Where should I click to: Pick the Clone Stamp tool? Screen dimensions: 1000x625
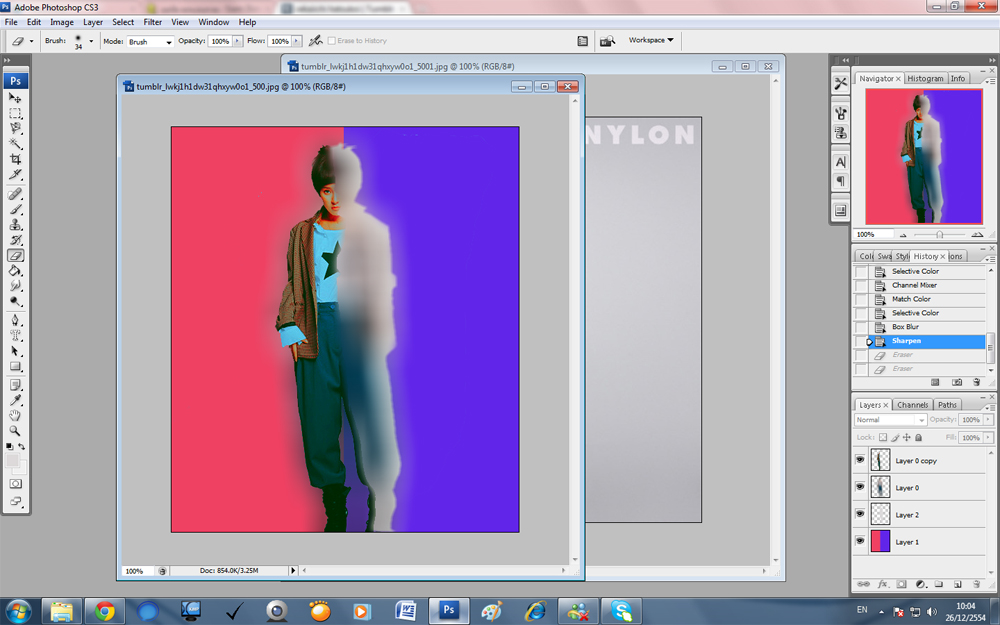point(15,225)
